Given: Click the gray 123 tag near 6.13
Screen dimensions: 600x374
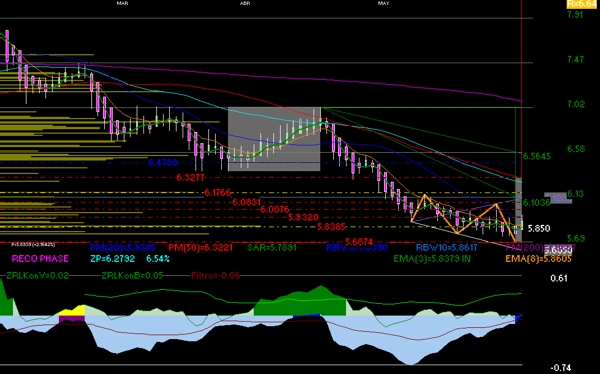Looking at the screenshot, I should pyautogui.click(x=558, y=198).
